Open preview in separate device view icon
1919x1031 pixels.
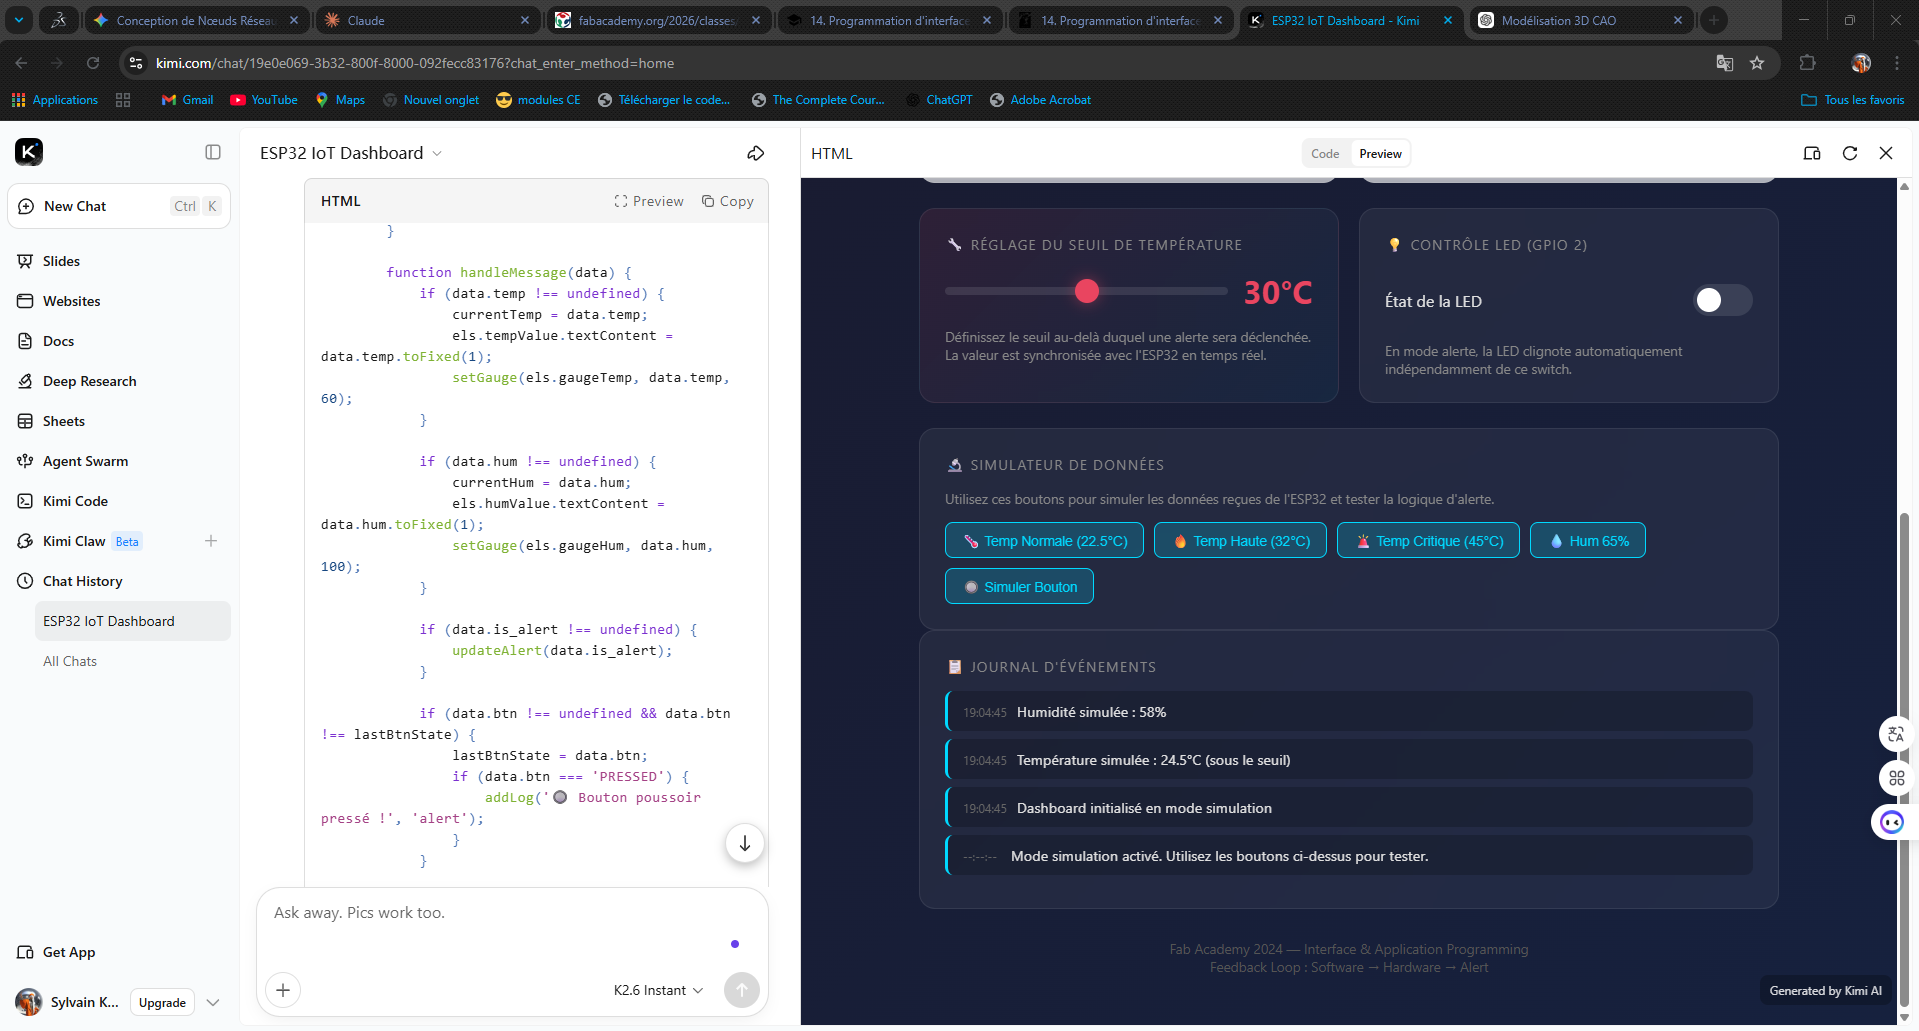pyautogui.click(x=1812, y=153)
